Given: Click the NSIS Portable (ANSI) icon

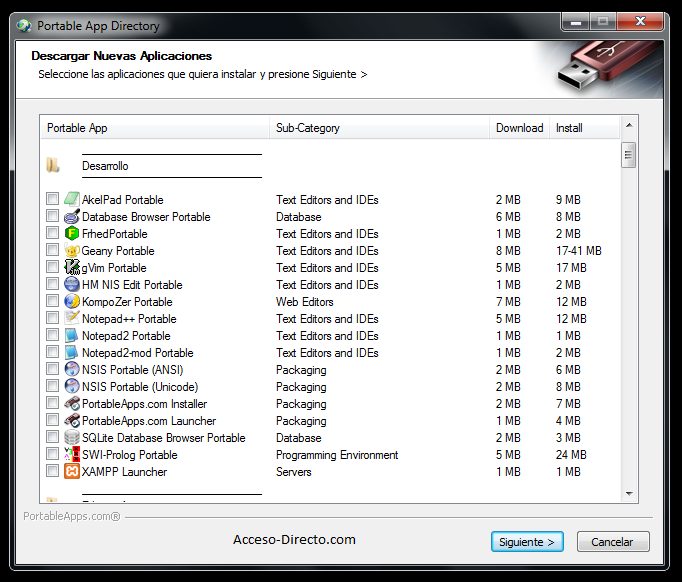Looking at the screenshot, I should 72,369.
